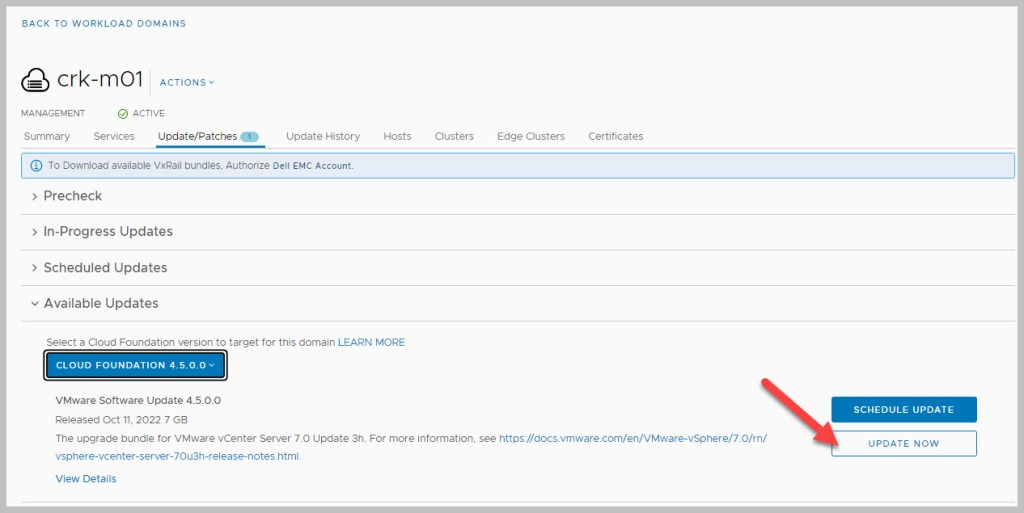The height and width of the screenshot is (513, 1024).
Task: Open the Services tab
Action: [114, 136]
